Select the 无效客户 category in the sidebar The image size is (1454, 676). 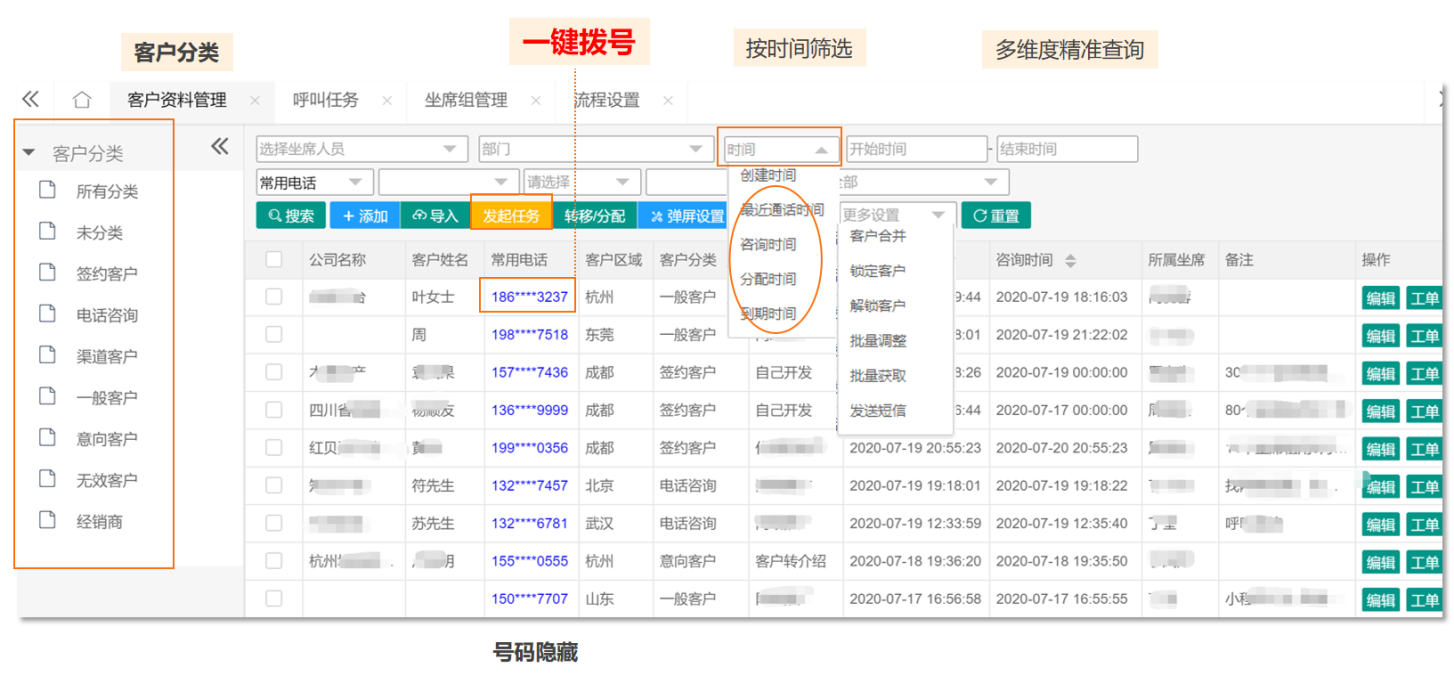tap(107, 480)
